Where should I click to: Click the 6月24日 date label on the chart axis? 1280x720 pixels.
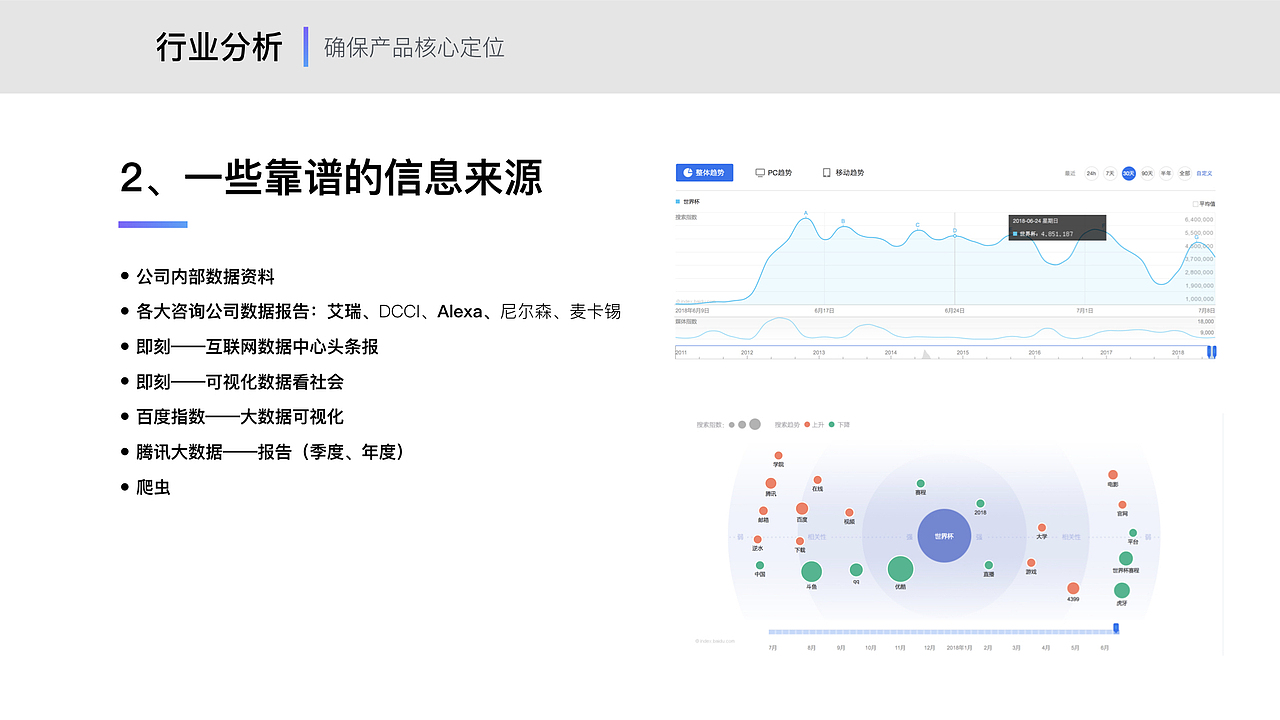pyautogui.click(x=954, y=311)
